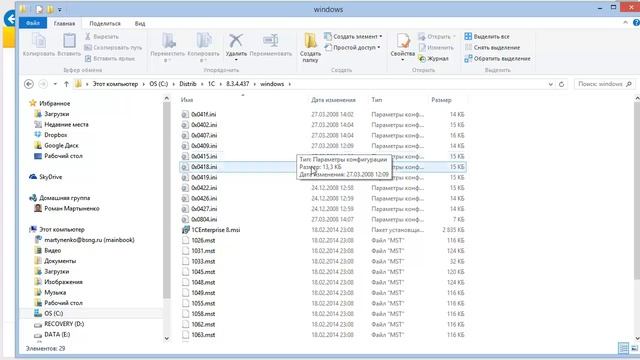Switch to the Главная tab
The image size is (640, 360).
click(x=64, y=24)
